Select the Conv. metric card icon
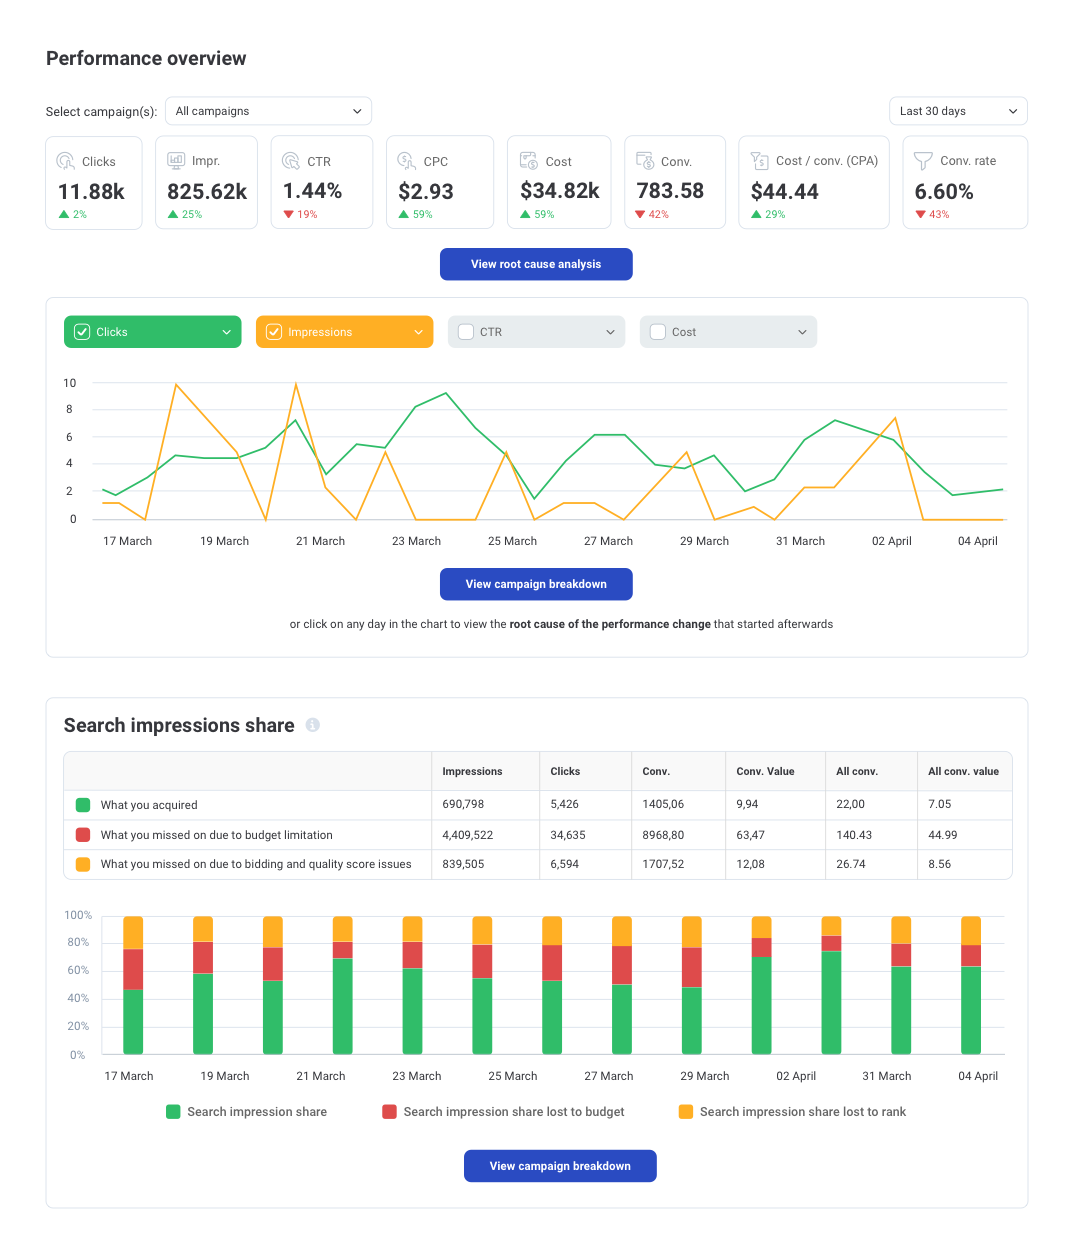The height and width of the screenshot is (1250, 1074). click(645, 160)
